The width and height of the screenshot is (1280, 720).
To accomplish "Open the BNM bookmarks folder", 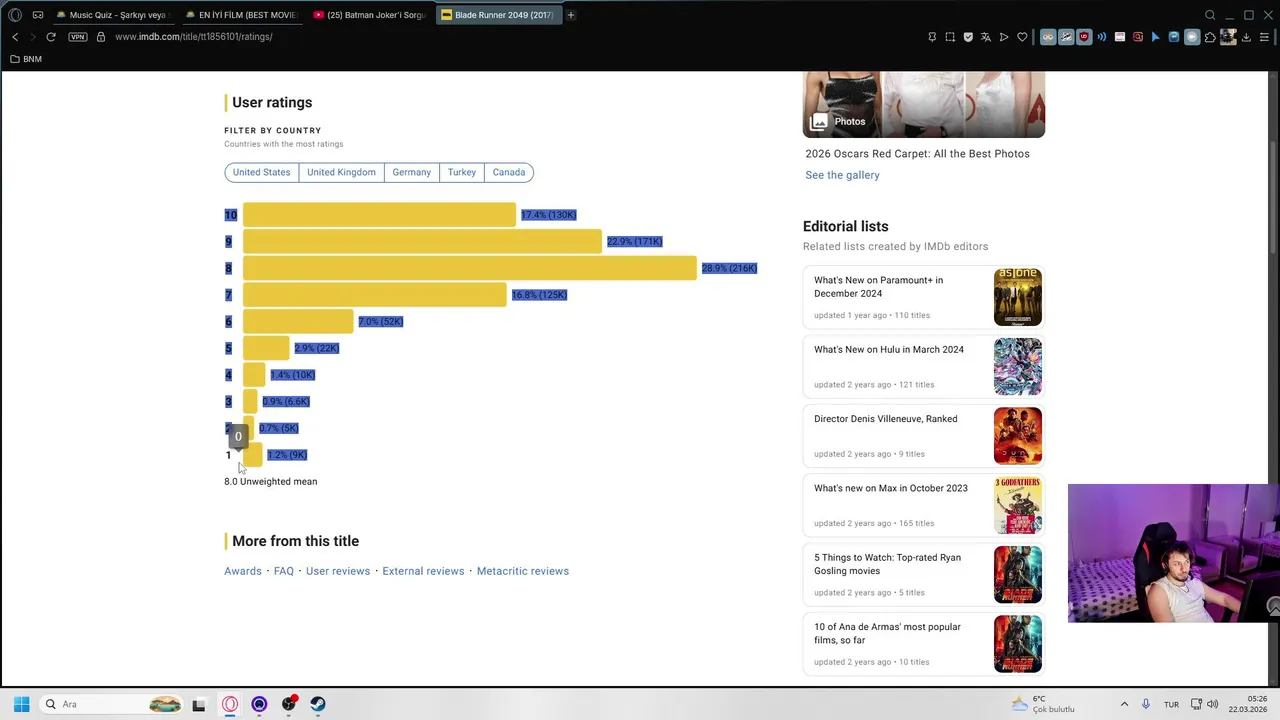I will [26, 59].
